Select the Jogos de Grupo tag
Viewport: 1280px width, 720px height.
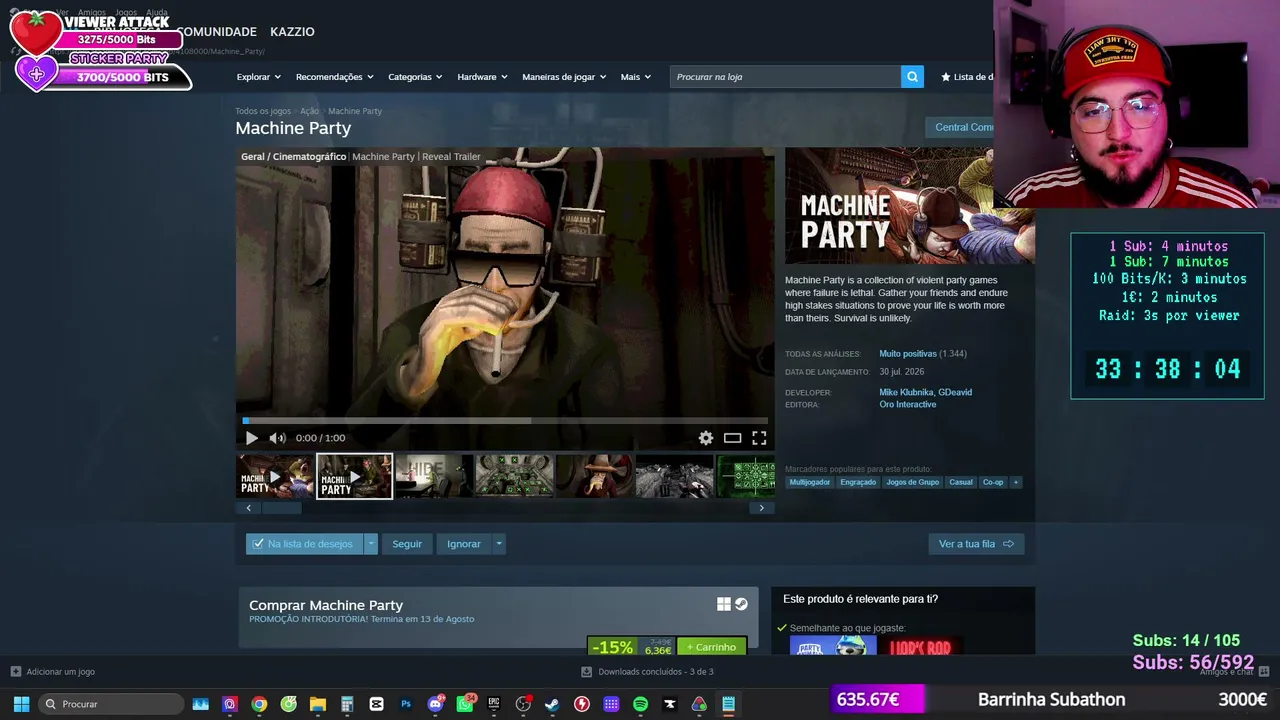[913, 482]
